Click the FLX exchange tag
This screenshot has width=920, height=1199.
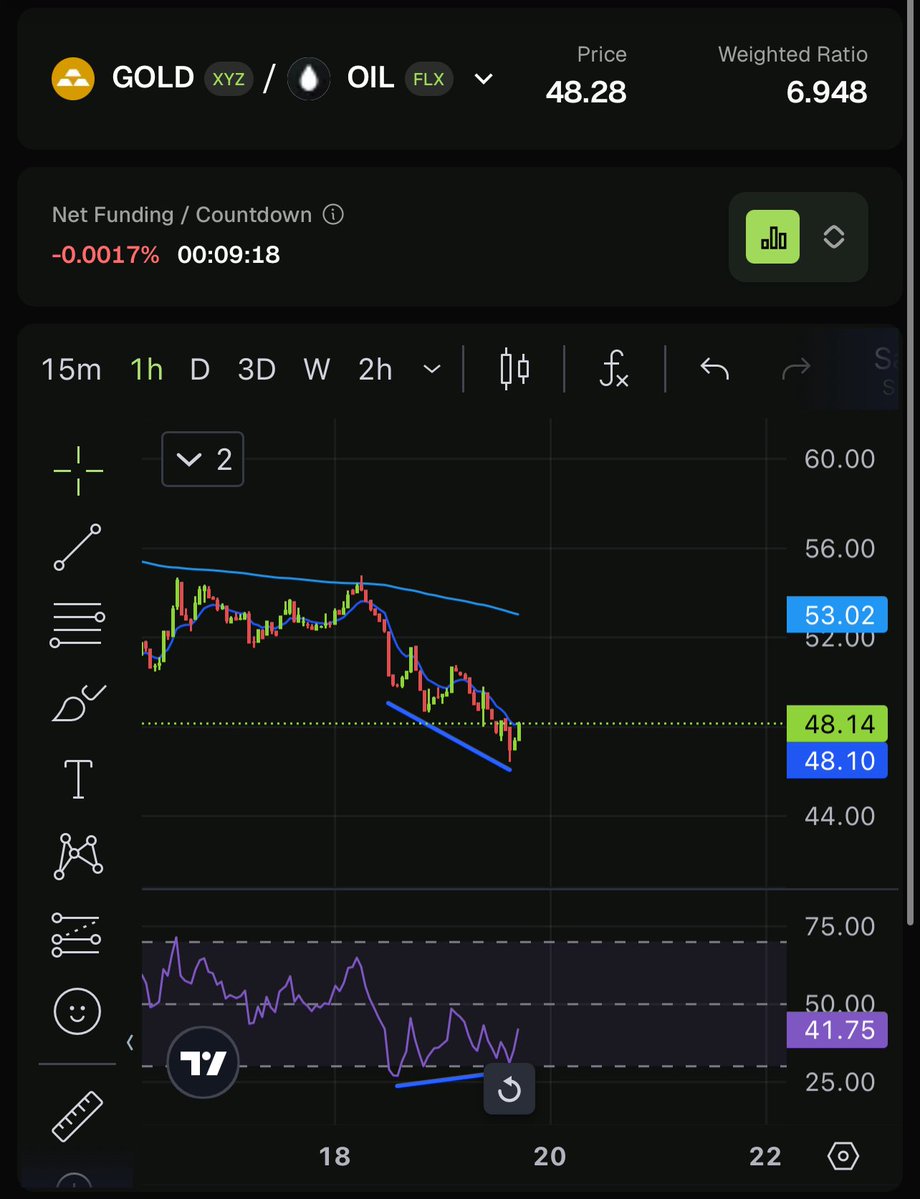[x=429, y=80]
